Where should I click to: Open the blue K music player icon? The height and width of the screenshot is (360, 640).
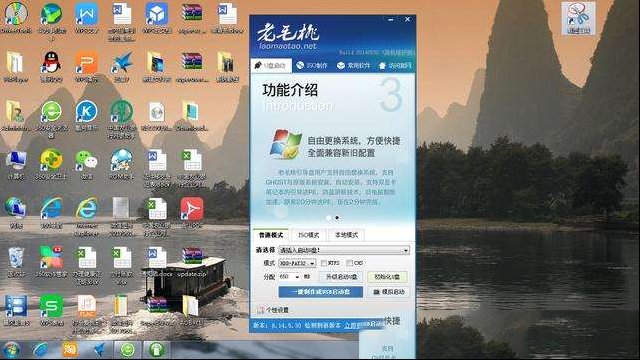pos(87,116)
